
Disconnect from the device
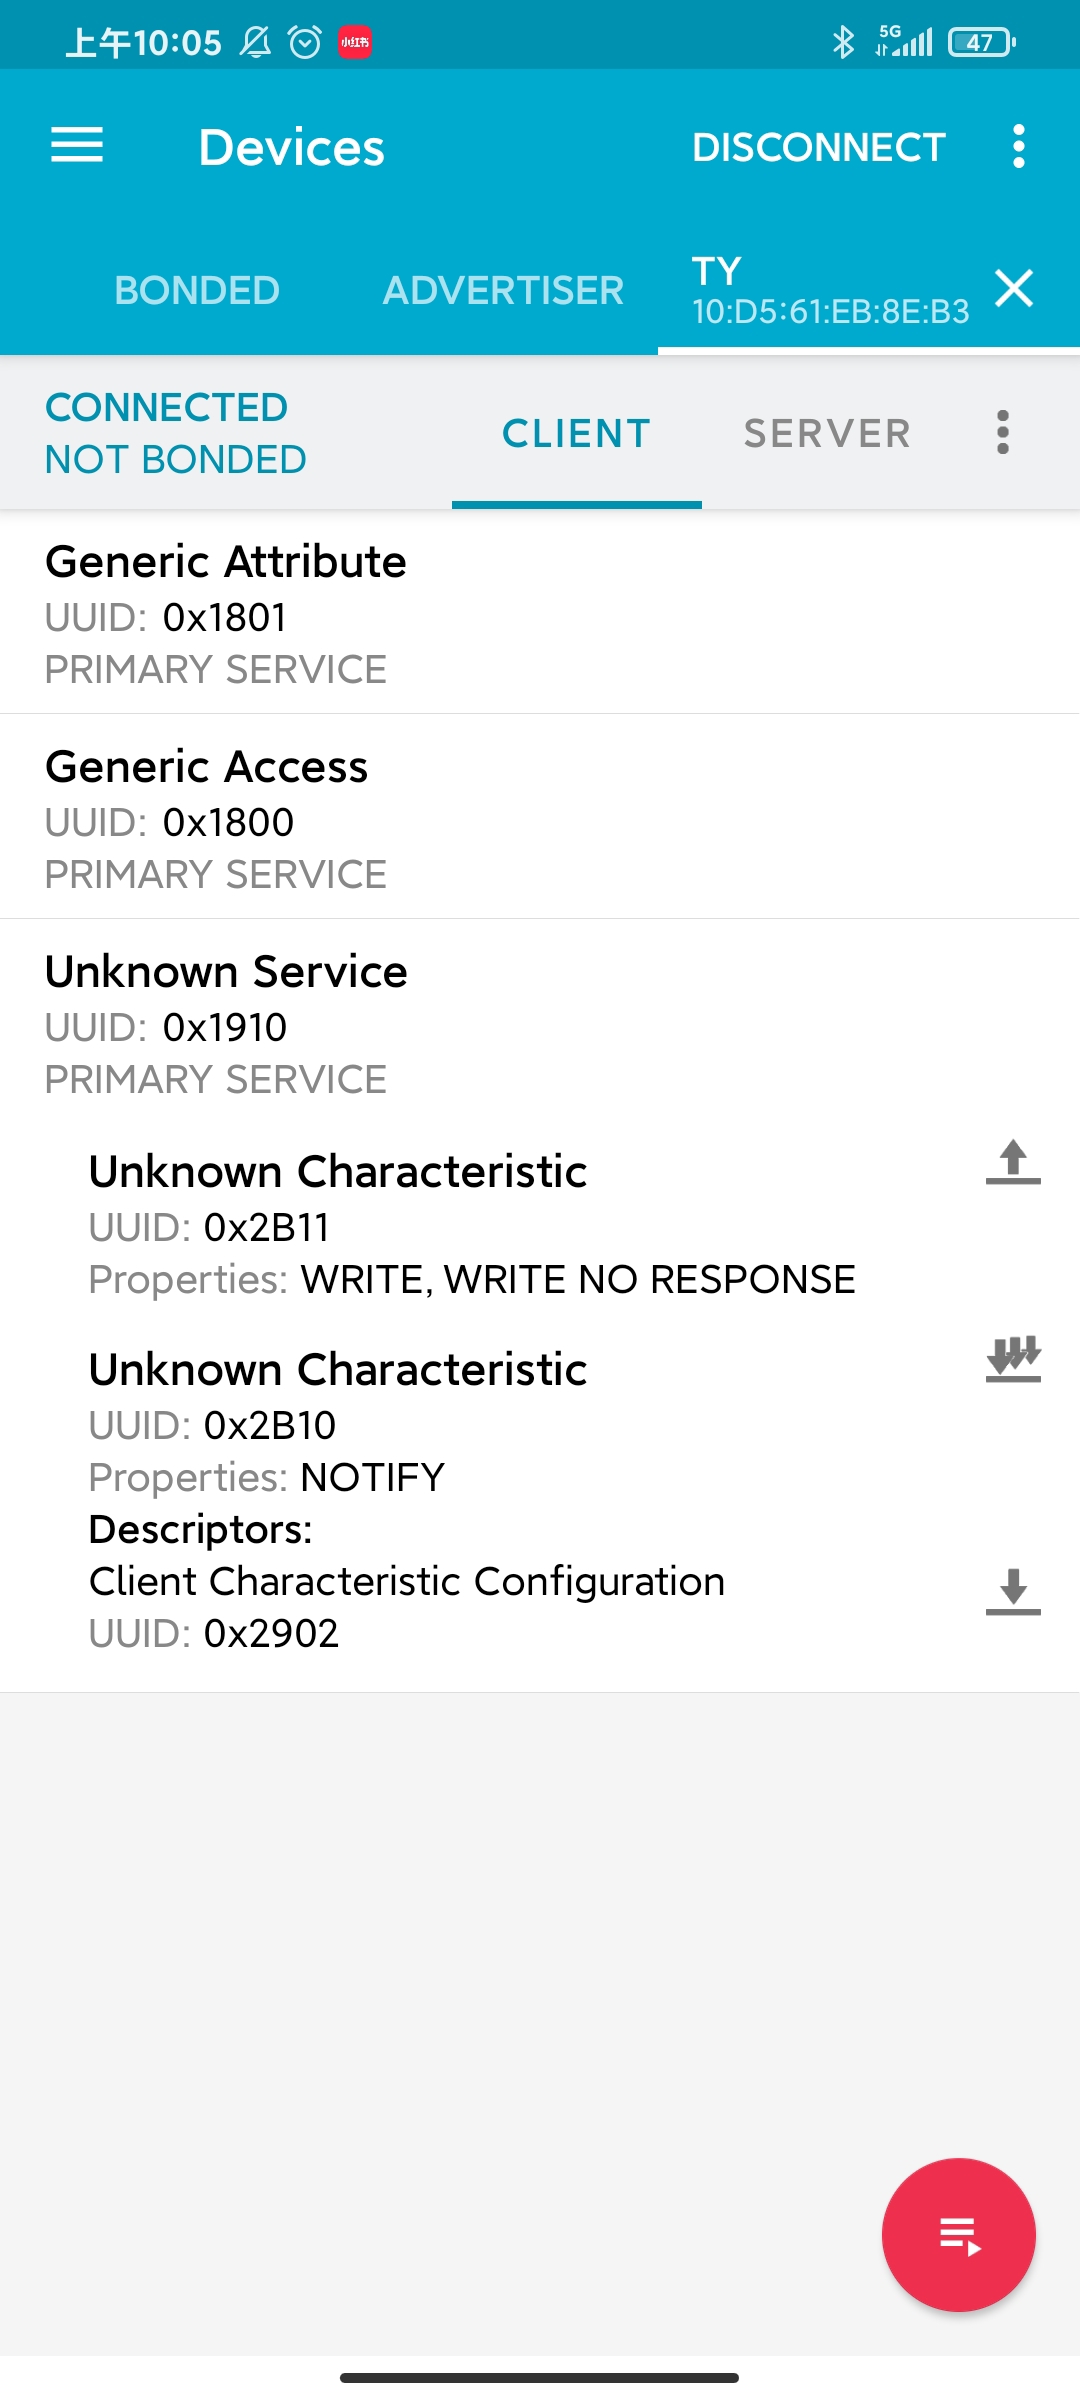[x=818, y=147]
